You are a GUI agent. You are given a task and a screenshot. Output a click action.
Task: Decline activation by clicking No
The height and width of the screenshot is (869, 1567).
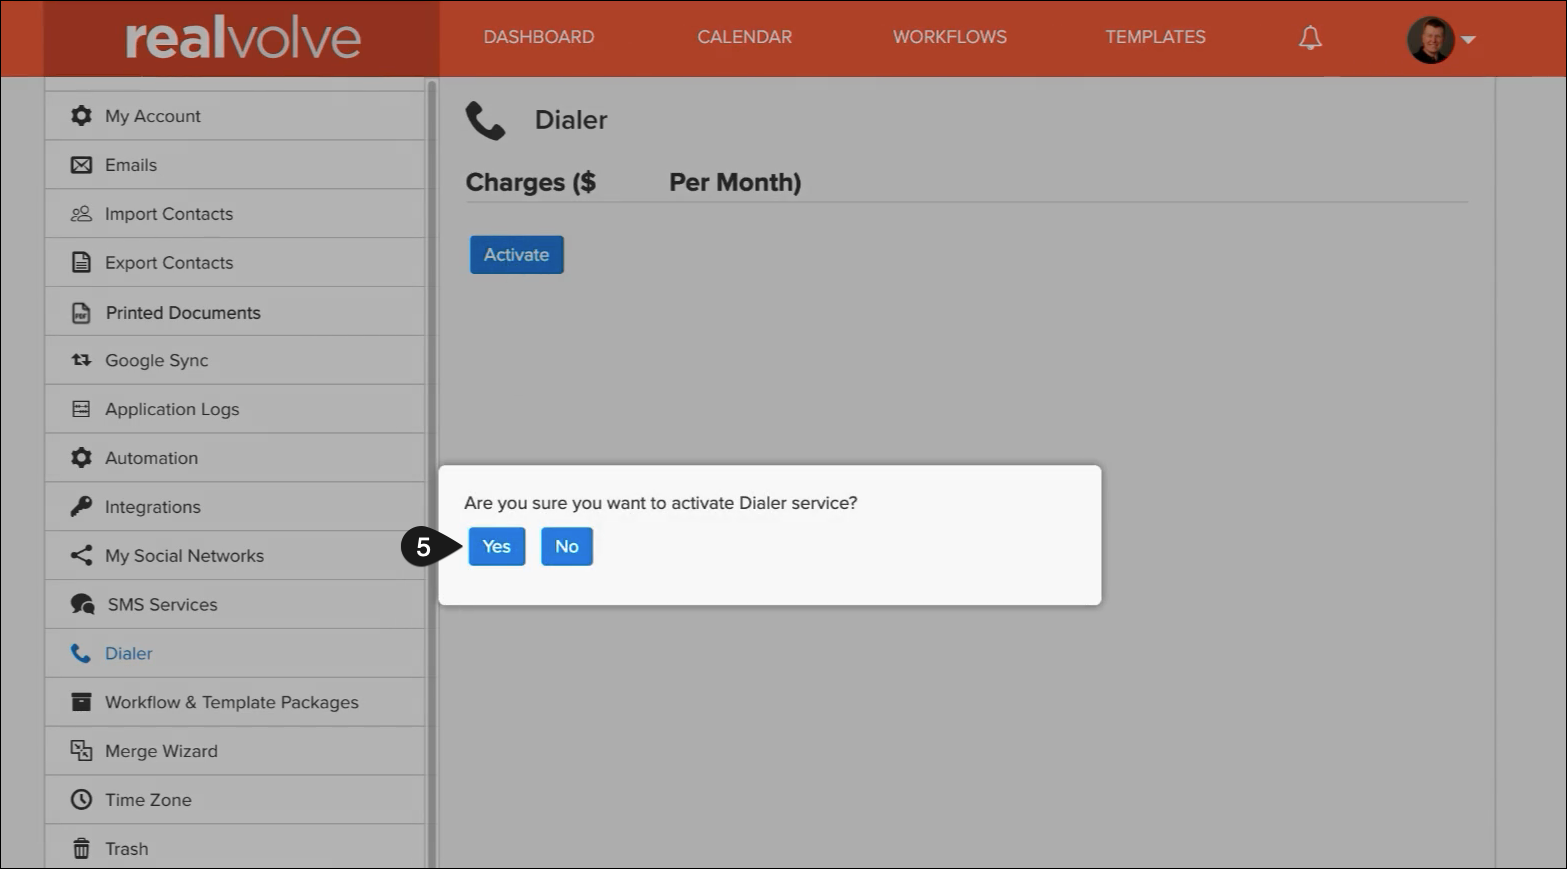click(x=566, y=547)
